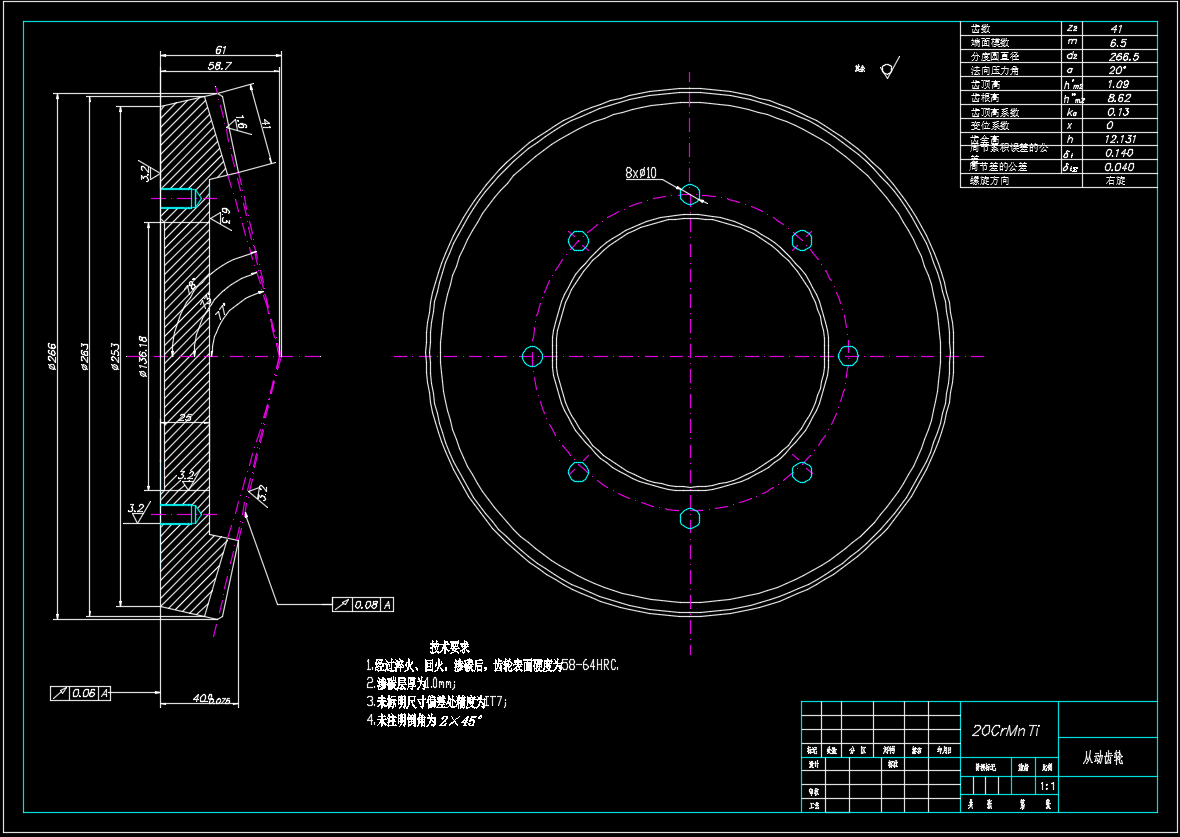Image resolution: width=1180 pixels, height=837 pixels.
Task: Click the rightmost bolt hole on the center line
Action: [848, 356]
